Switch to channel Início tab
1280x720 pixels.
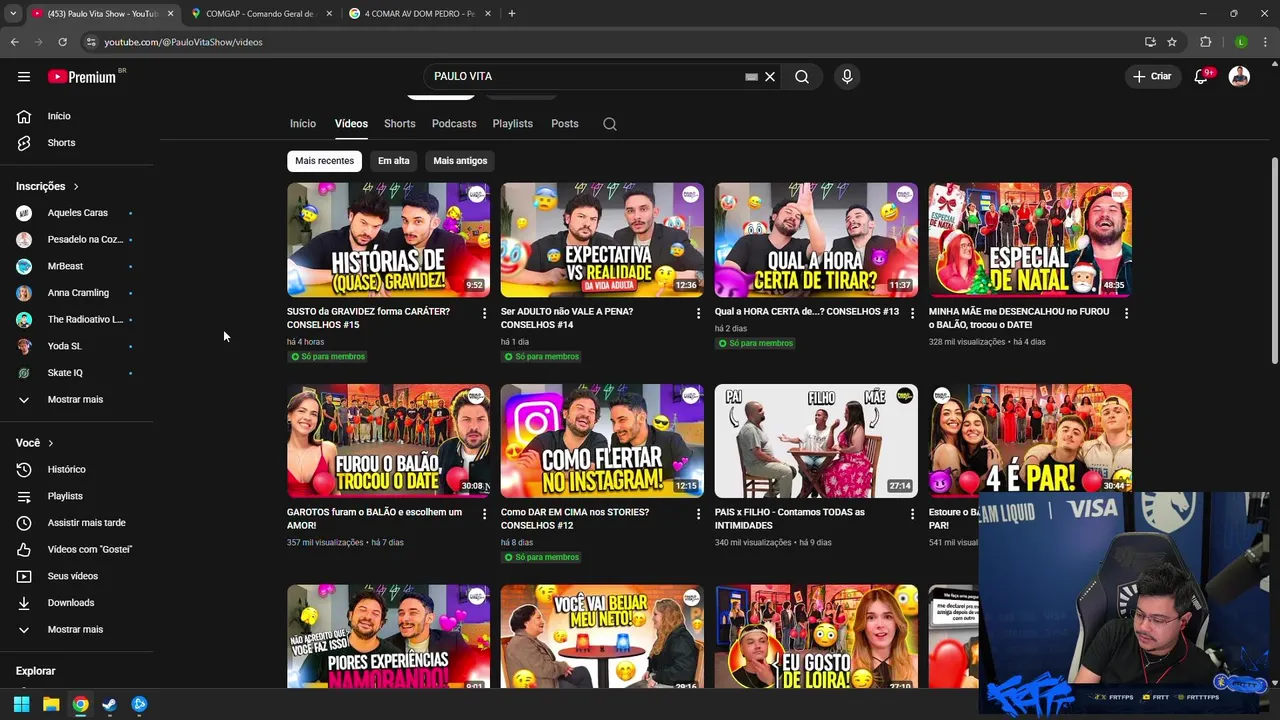(x=303, y=124)
